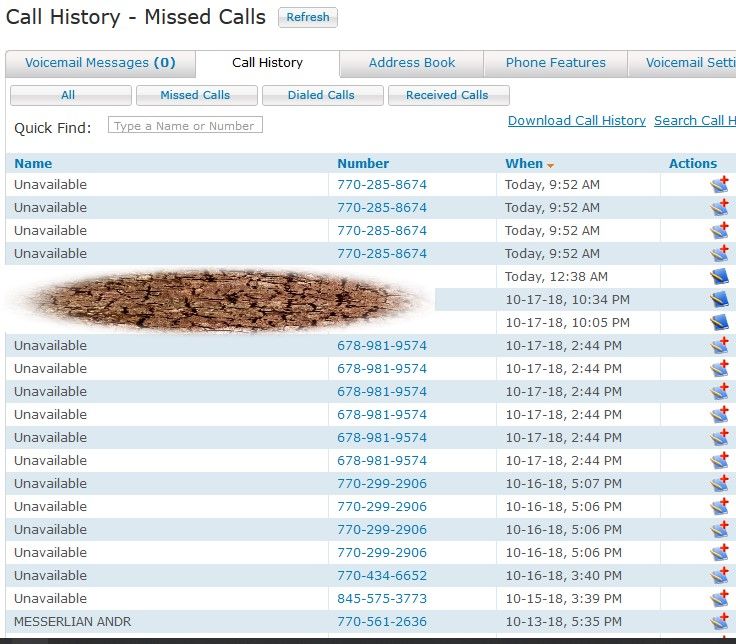Add 770-434-6652 to address book via icon
This screenshot has width=736, height=644.
click(x=719, y=576)
